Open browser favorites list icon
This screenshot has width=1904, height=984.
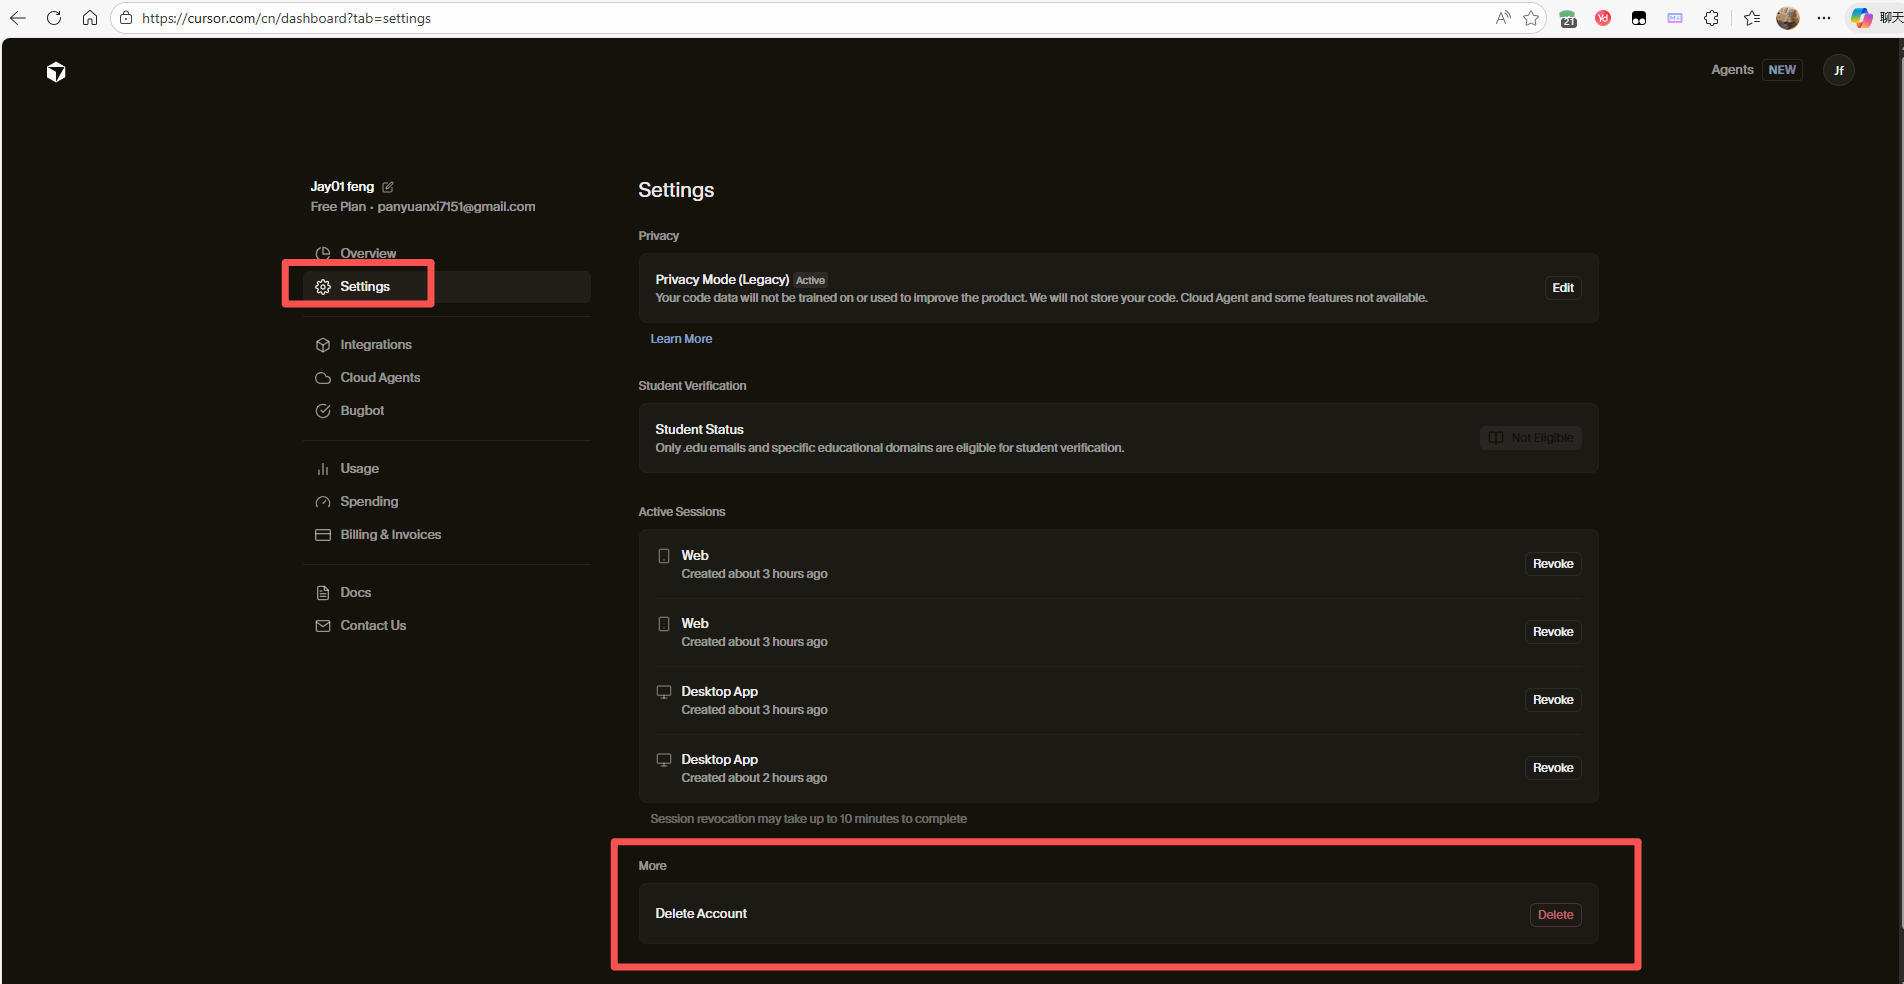point(1752,18)
